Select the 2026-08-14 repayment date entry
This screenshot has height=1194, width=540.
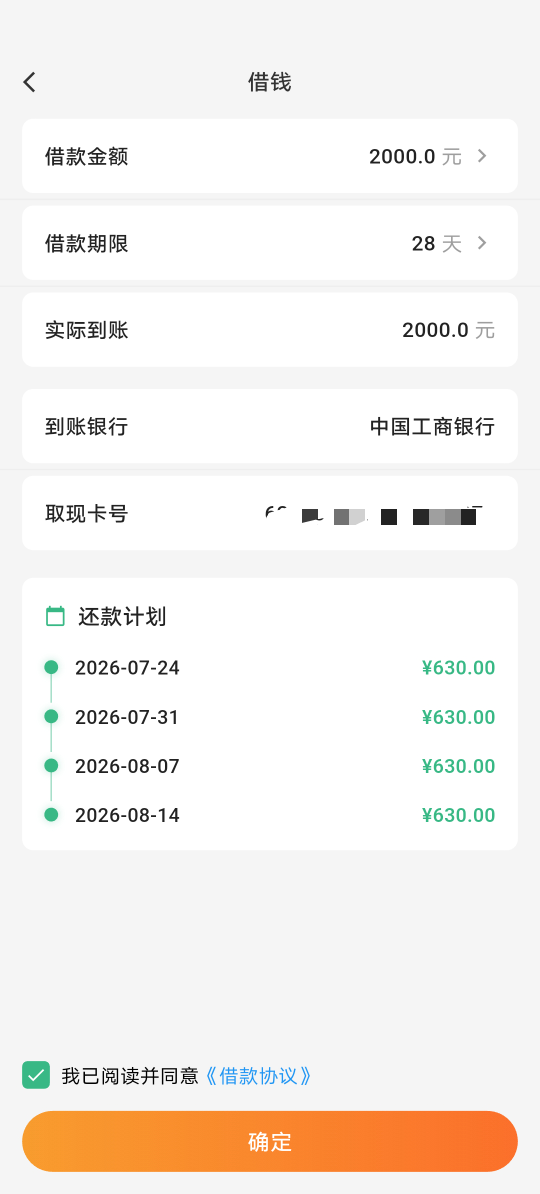[127, 816]
